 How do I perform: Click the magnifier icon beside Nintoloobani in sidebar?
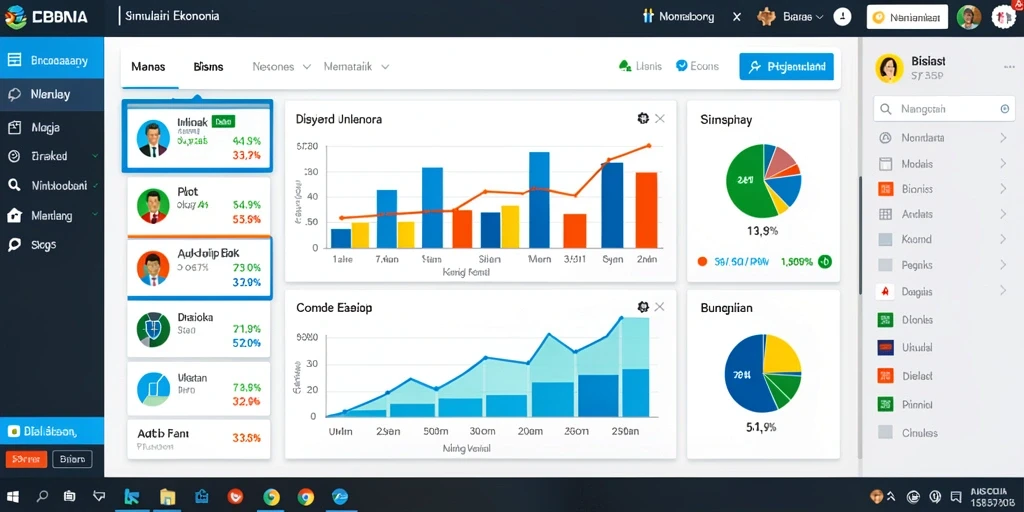[x=14, y=185]
